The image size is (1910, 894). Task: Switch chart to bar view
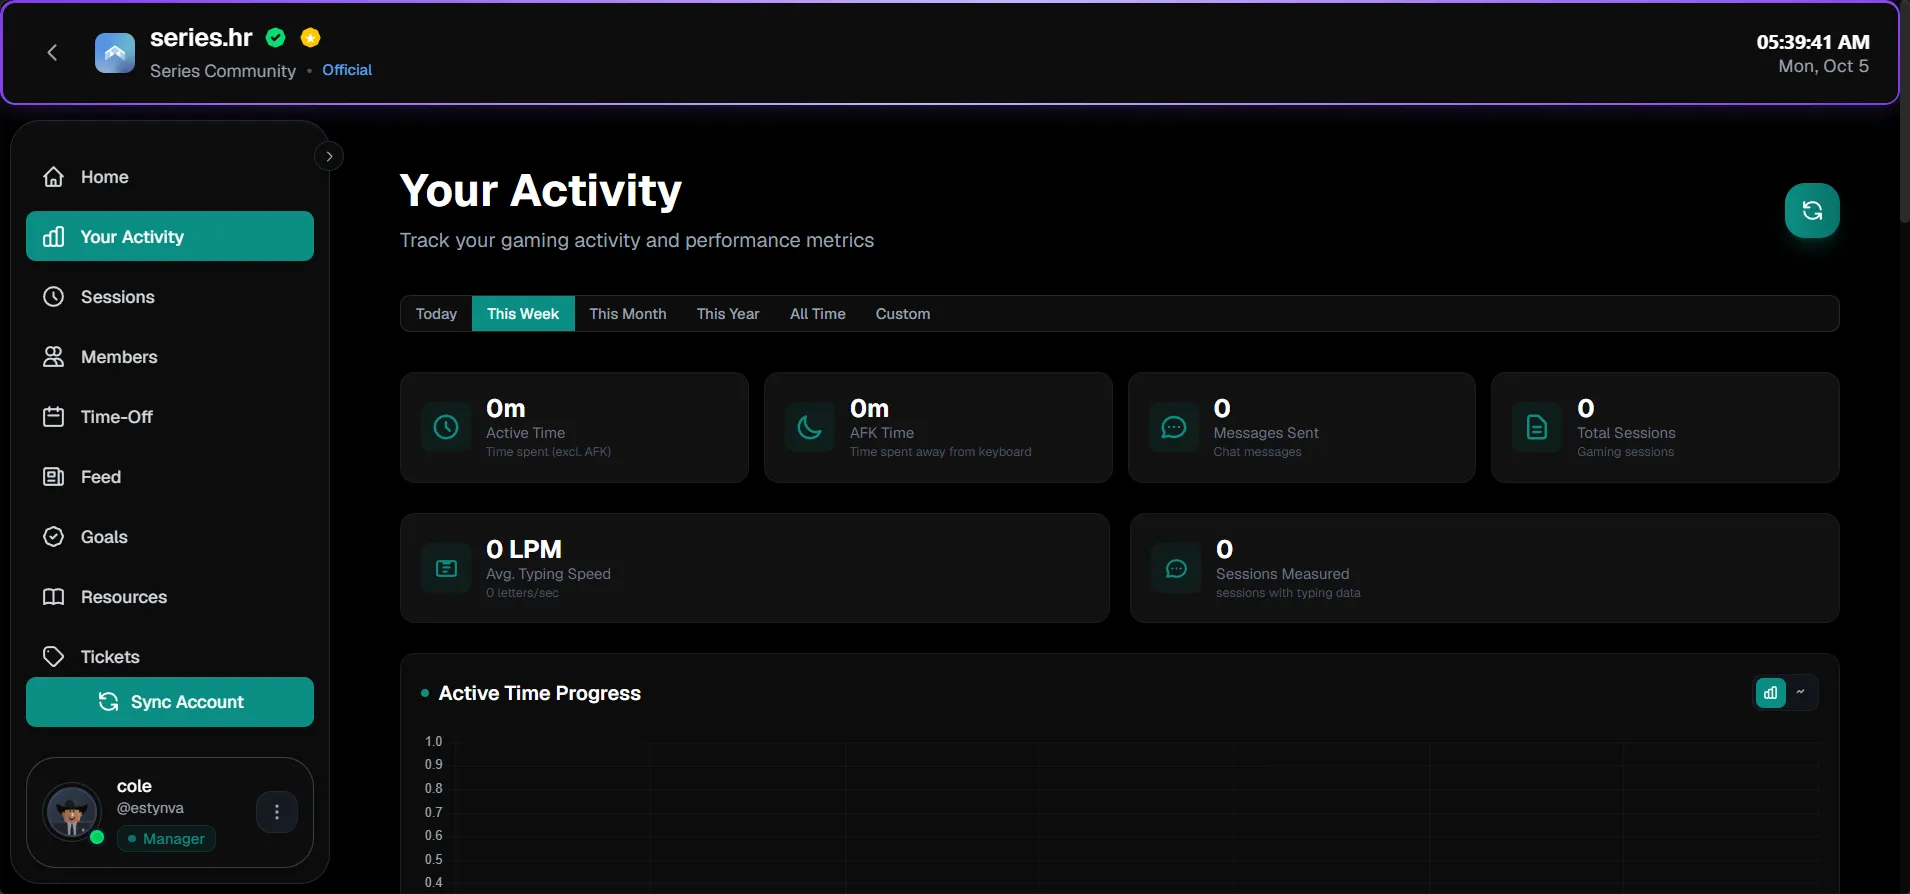(x=1771, y=693)
